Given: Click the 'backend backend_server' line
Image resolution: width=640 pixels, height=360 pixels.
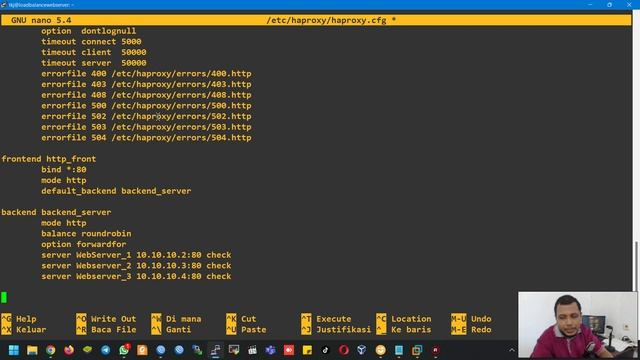Looking at the screenshot, I should pos(56,212).
